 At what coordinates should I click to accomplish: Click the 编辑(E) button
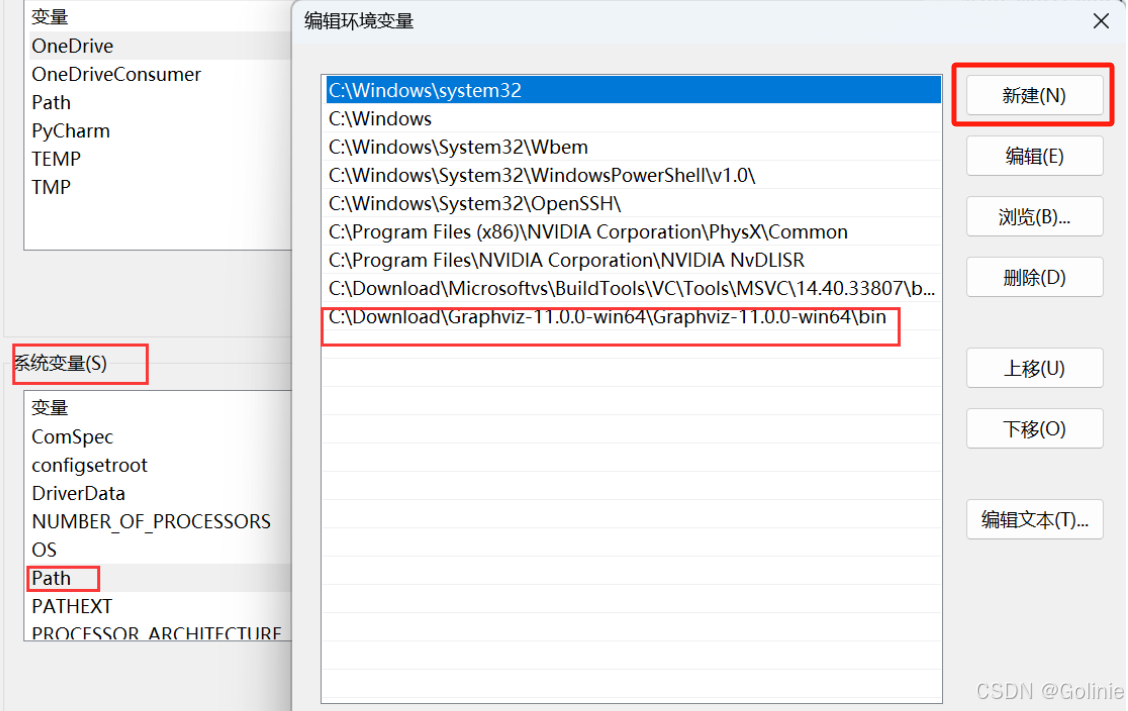pos(1034,156)
